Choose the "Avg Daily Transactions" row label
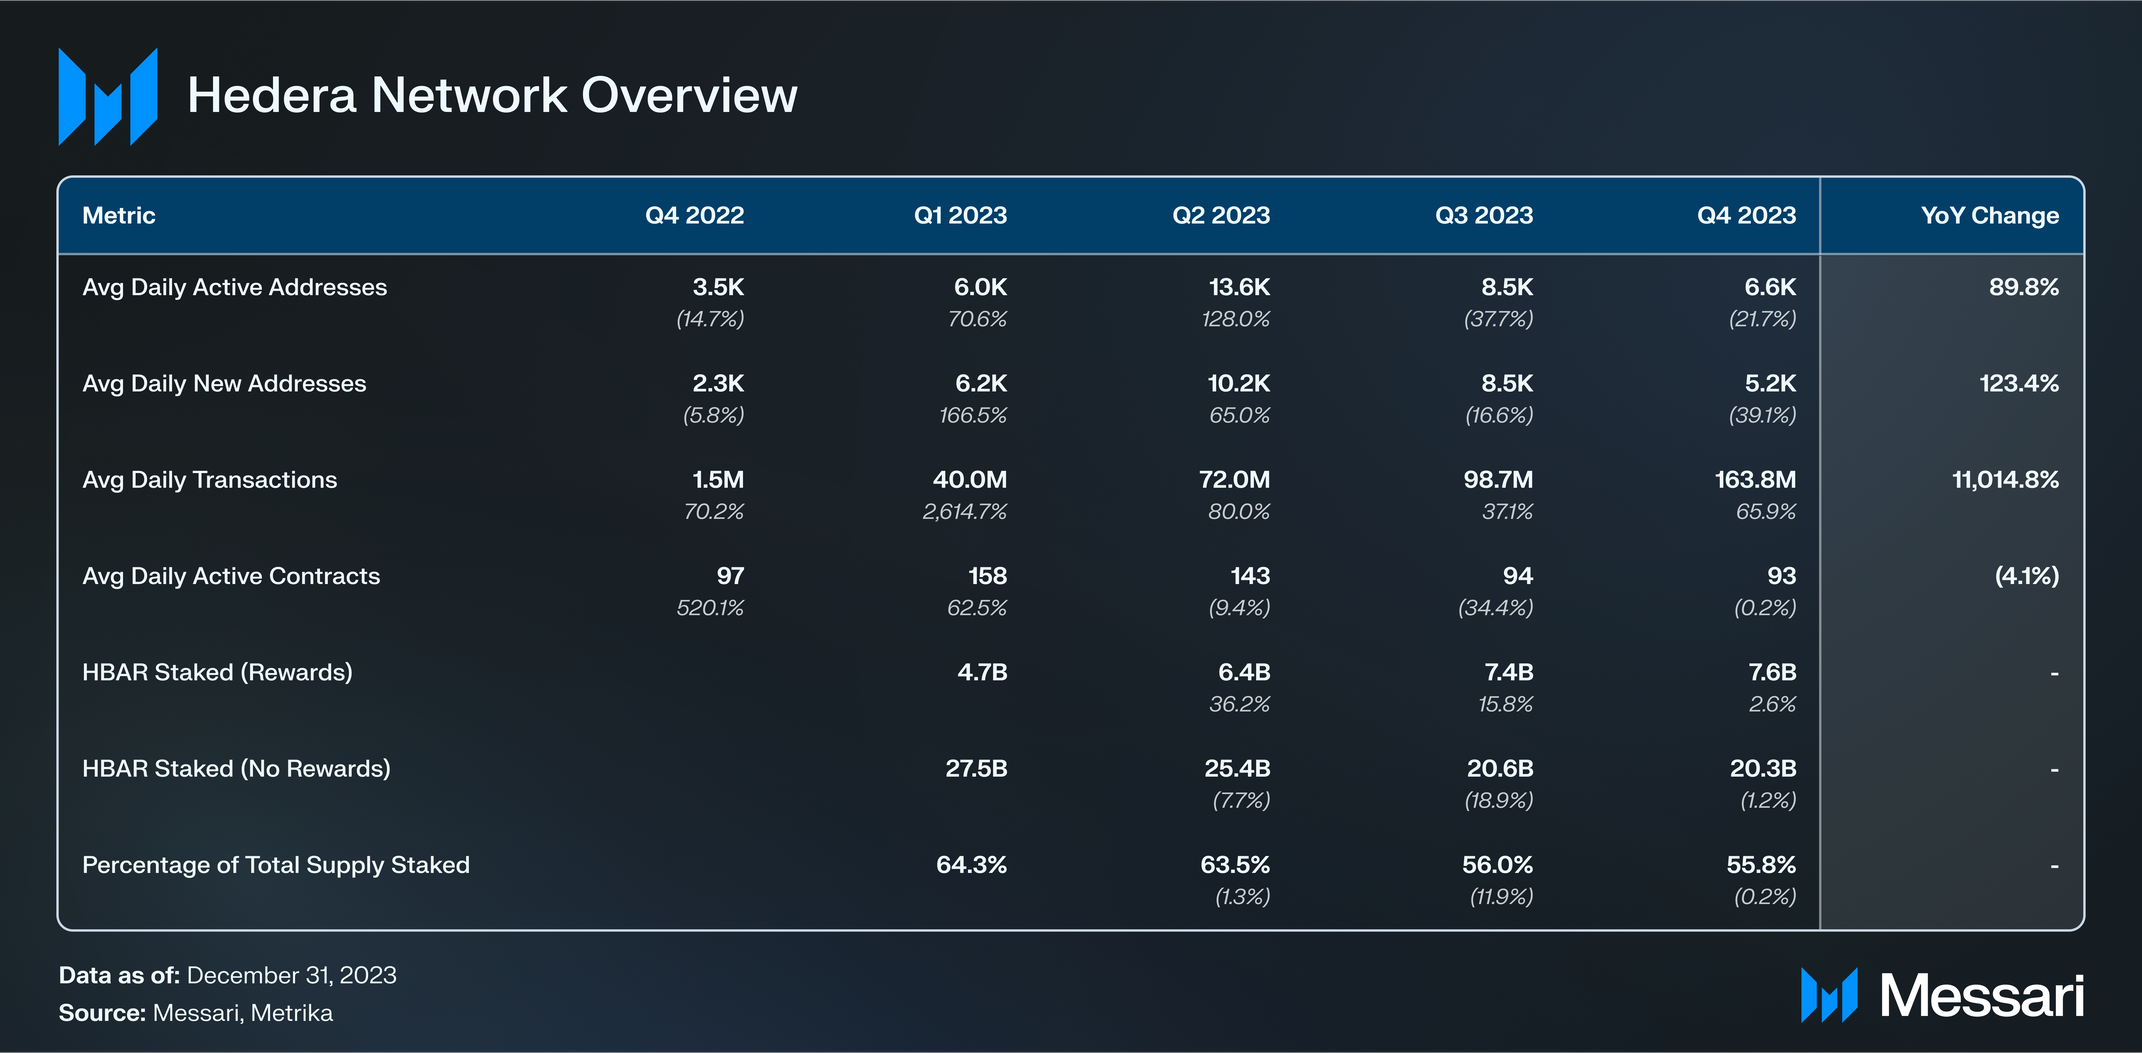The width and height of the screenshot is (2142, 1053). pos(210,480)
